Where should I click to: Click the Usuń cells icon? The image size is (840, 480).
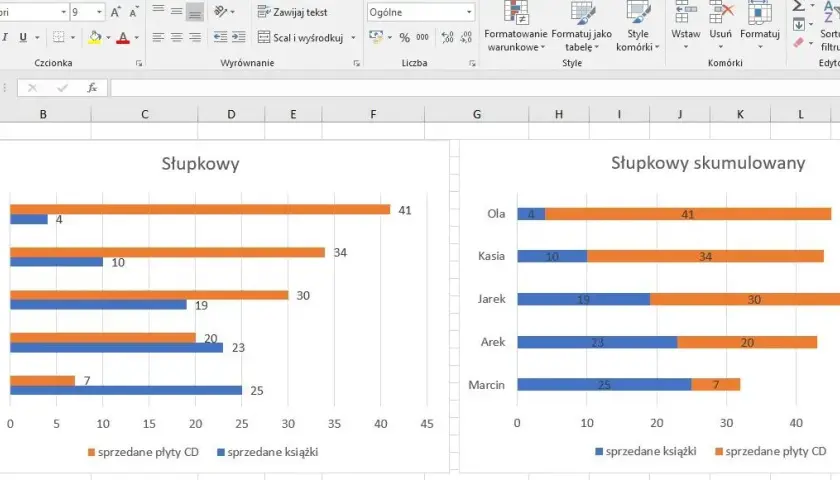[x=721, y=12]
